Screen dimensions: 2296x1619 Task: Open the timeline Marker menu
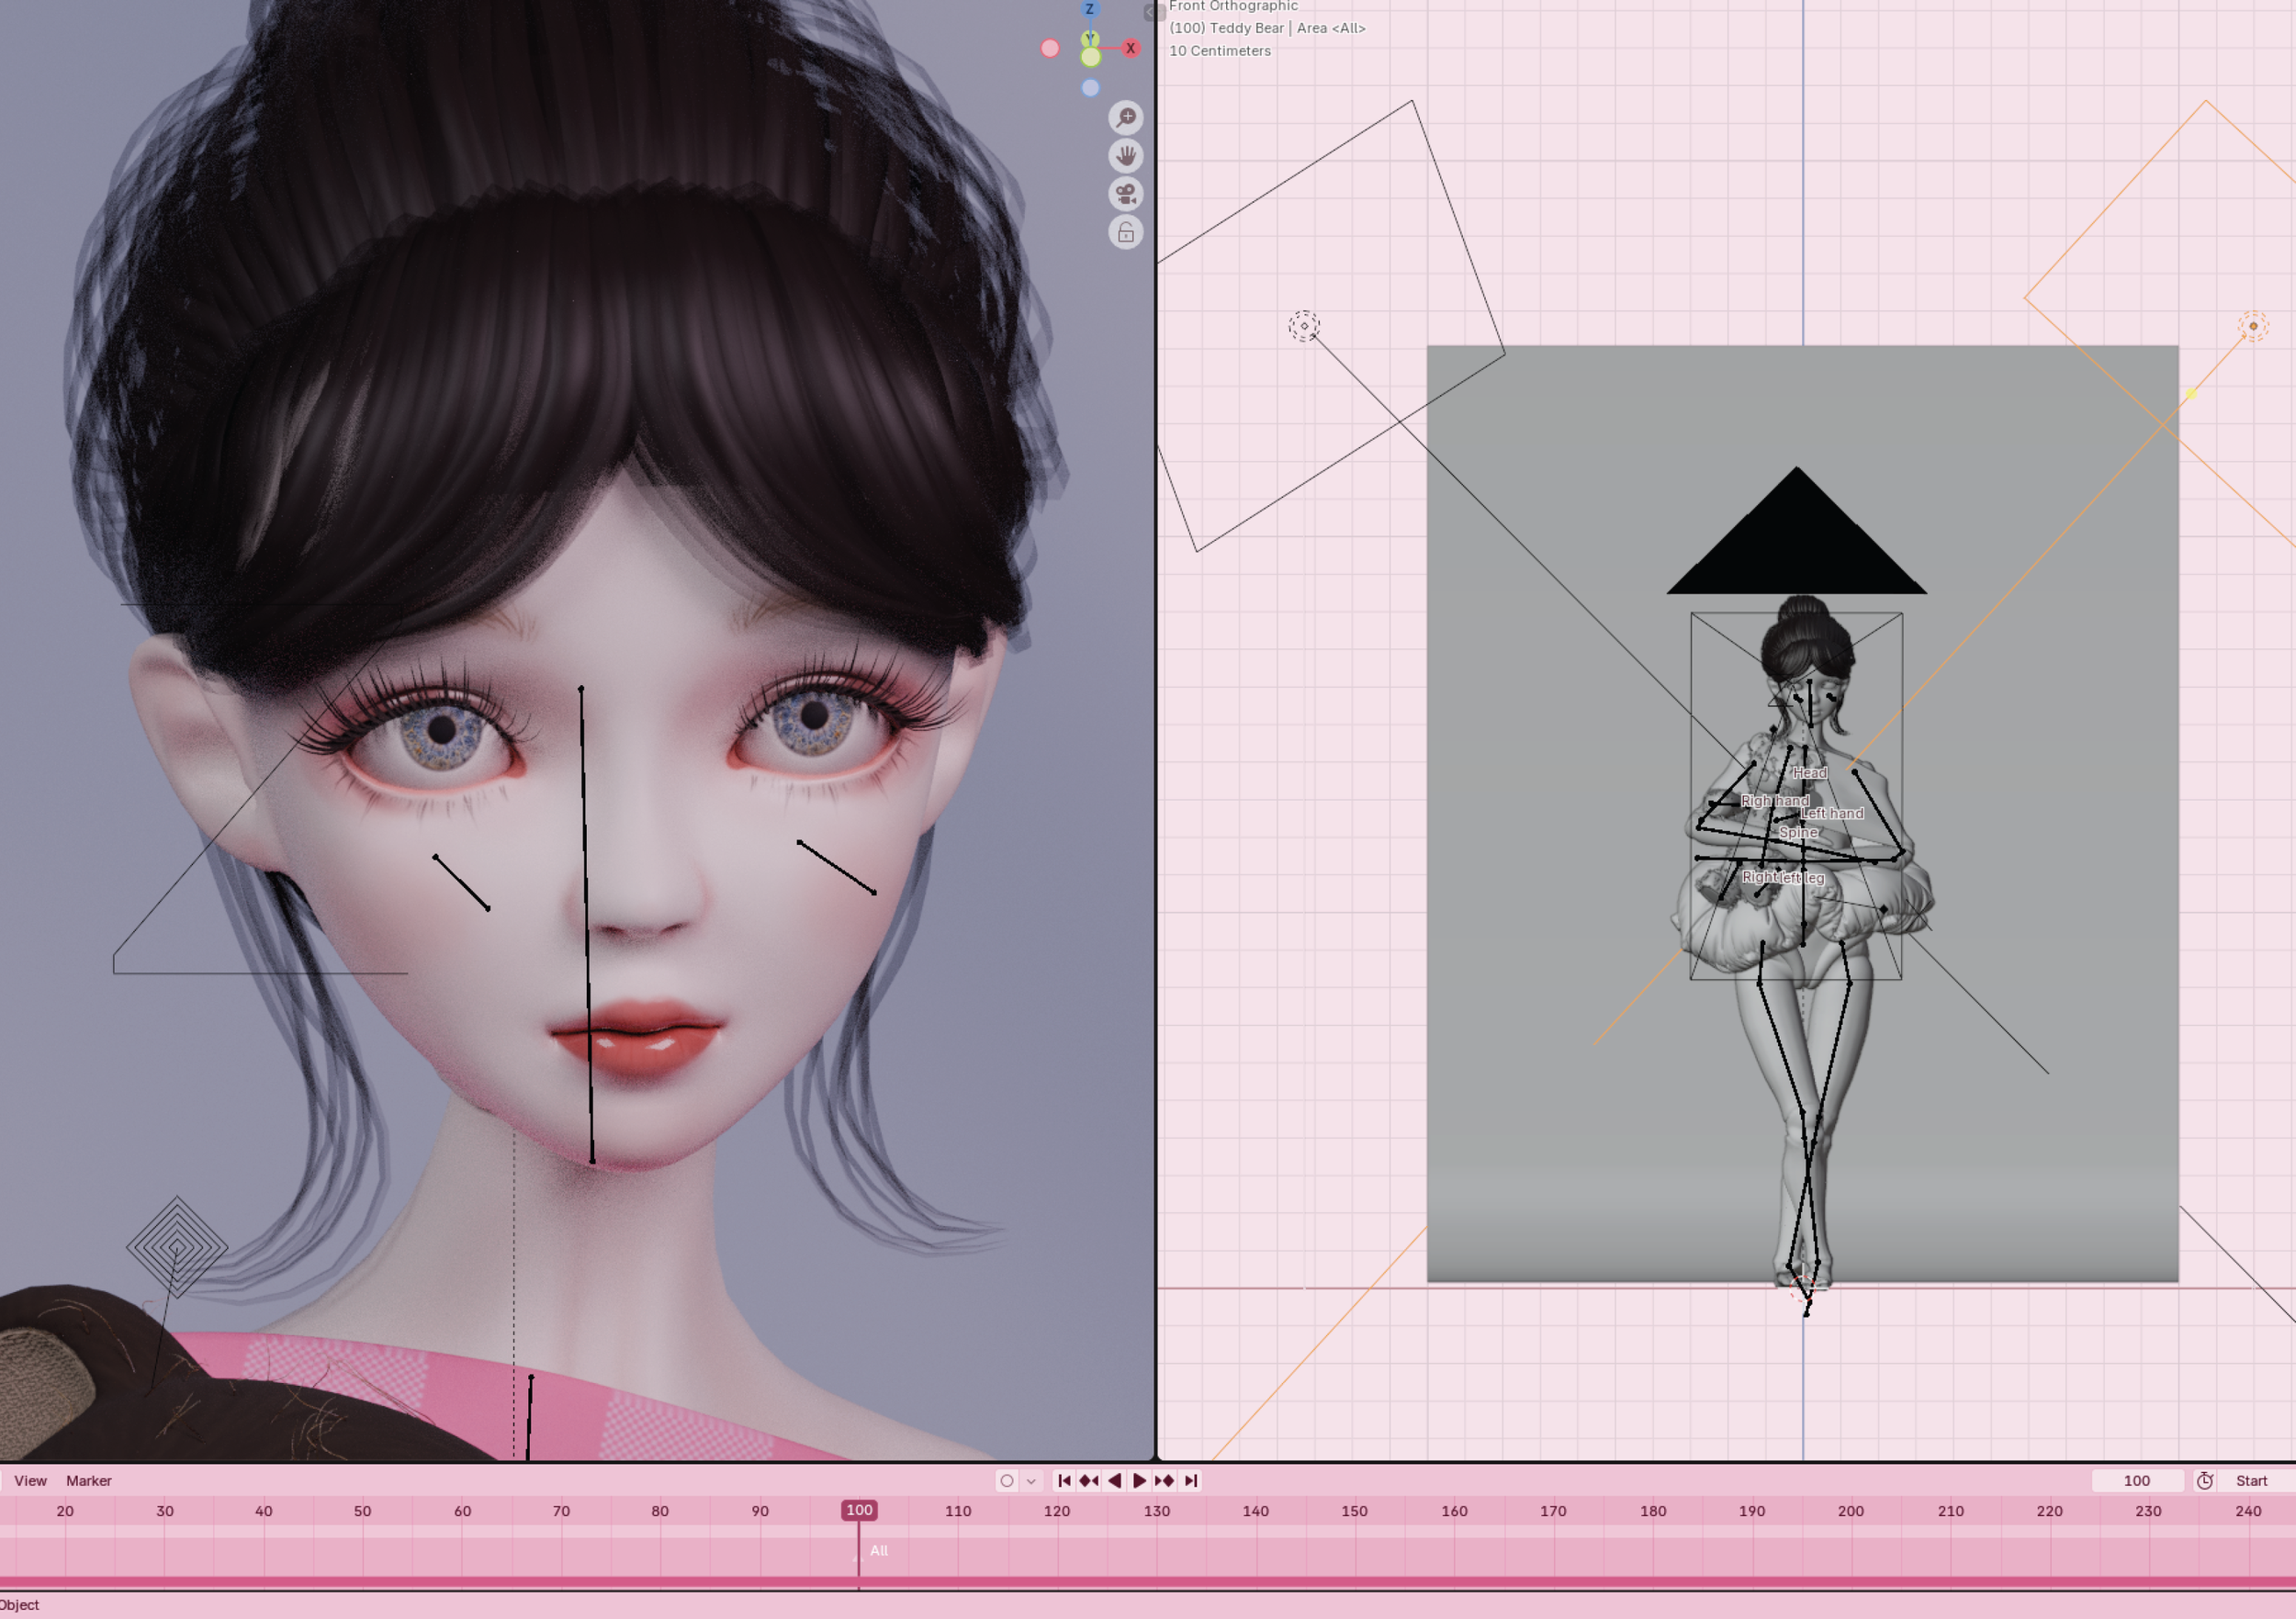pyautogui.click(x=88, y=1481)
